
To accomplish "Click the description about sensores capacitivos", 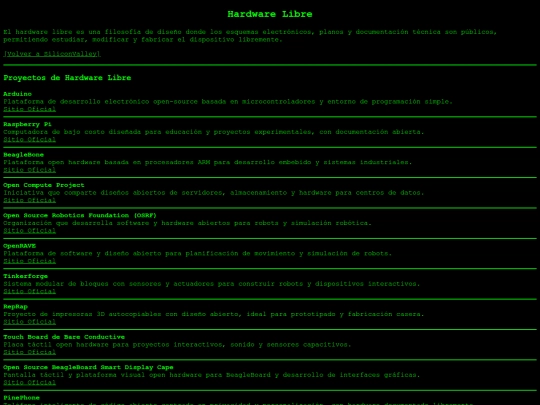I will (177, 344).
